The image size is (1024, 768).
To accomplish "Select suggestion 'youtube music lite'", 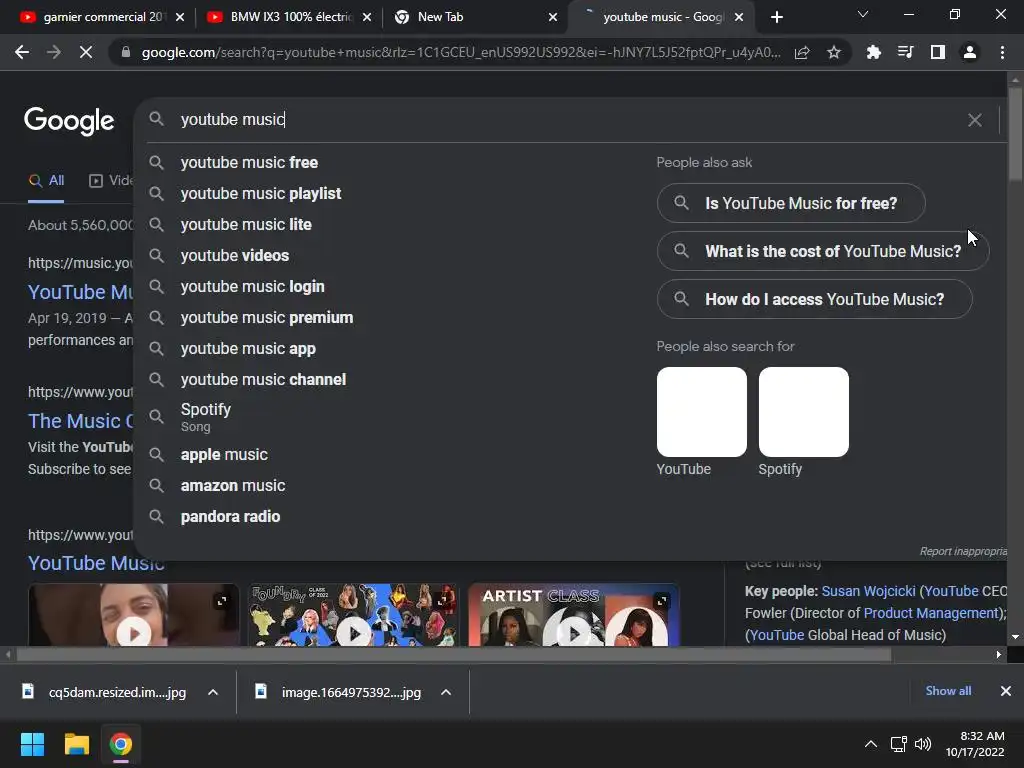I will tap(246, 225).
